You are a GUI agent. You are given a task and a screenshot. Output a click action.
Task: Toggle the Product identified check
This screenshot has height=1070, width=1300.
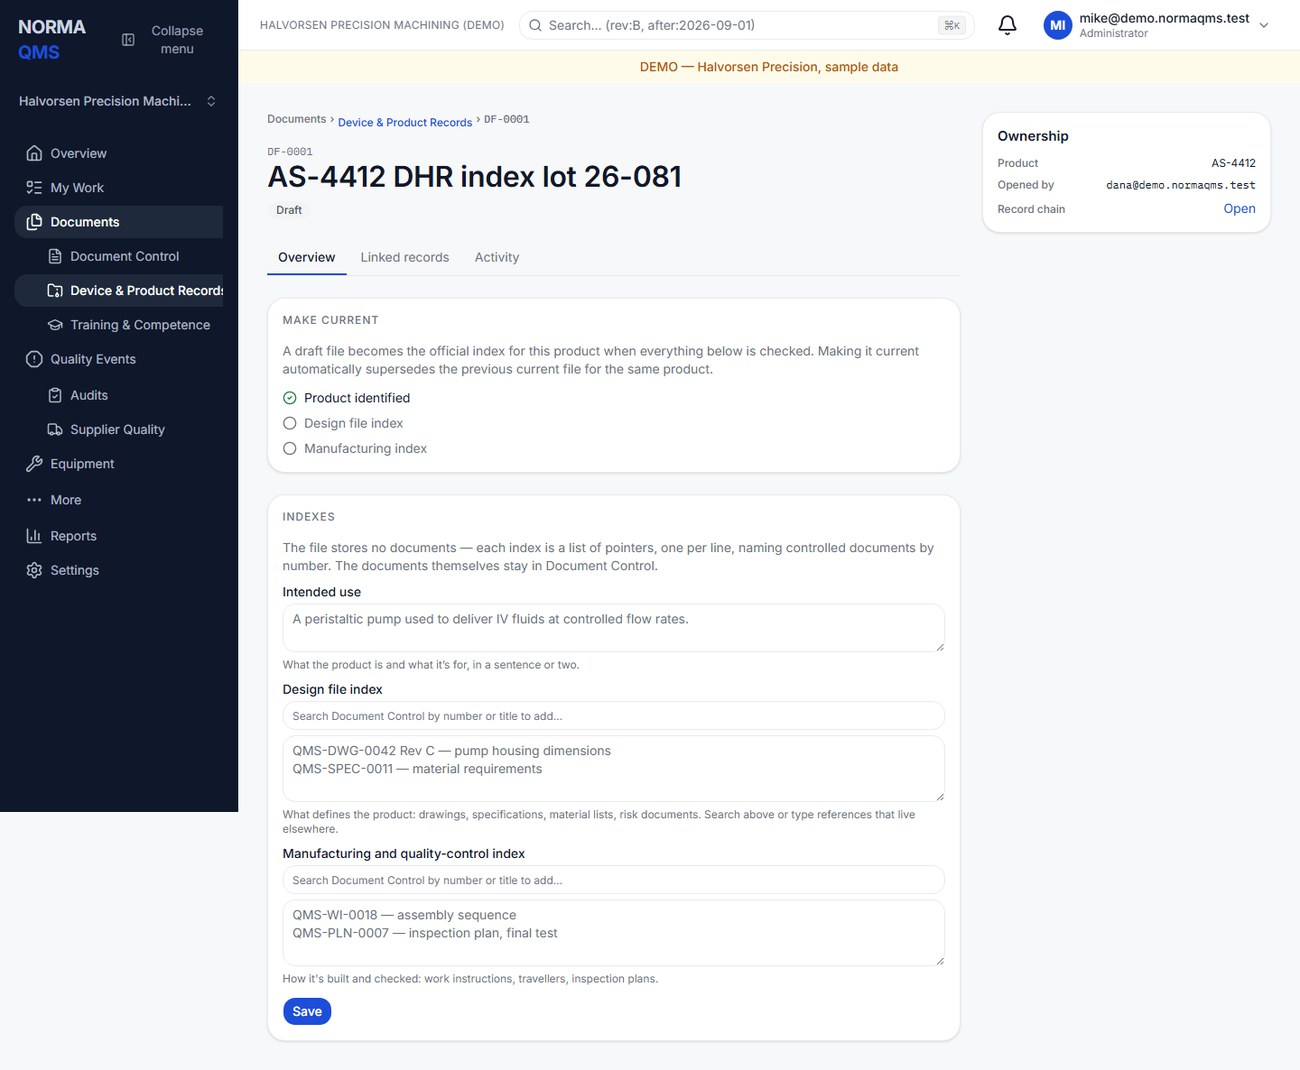(290, 398)
